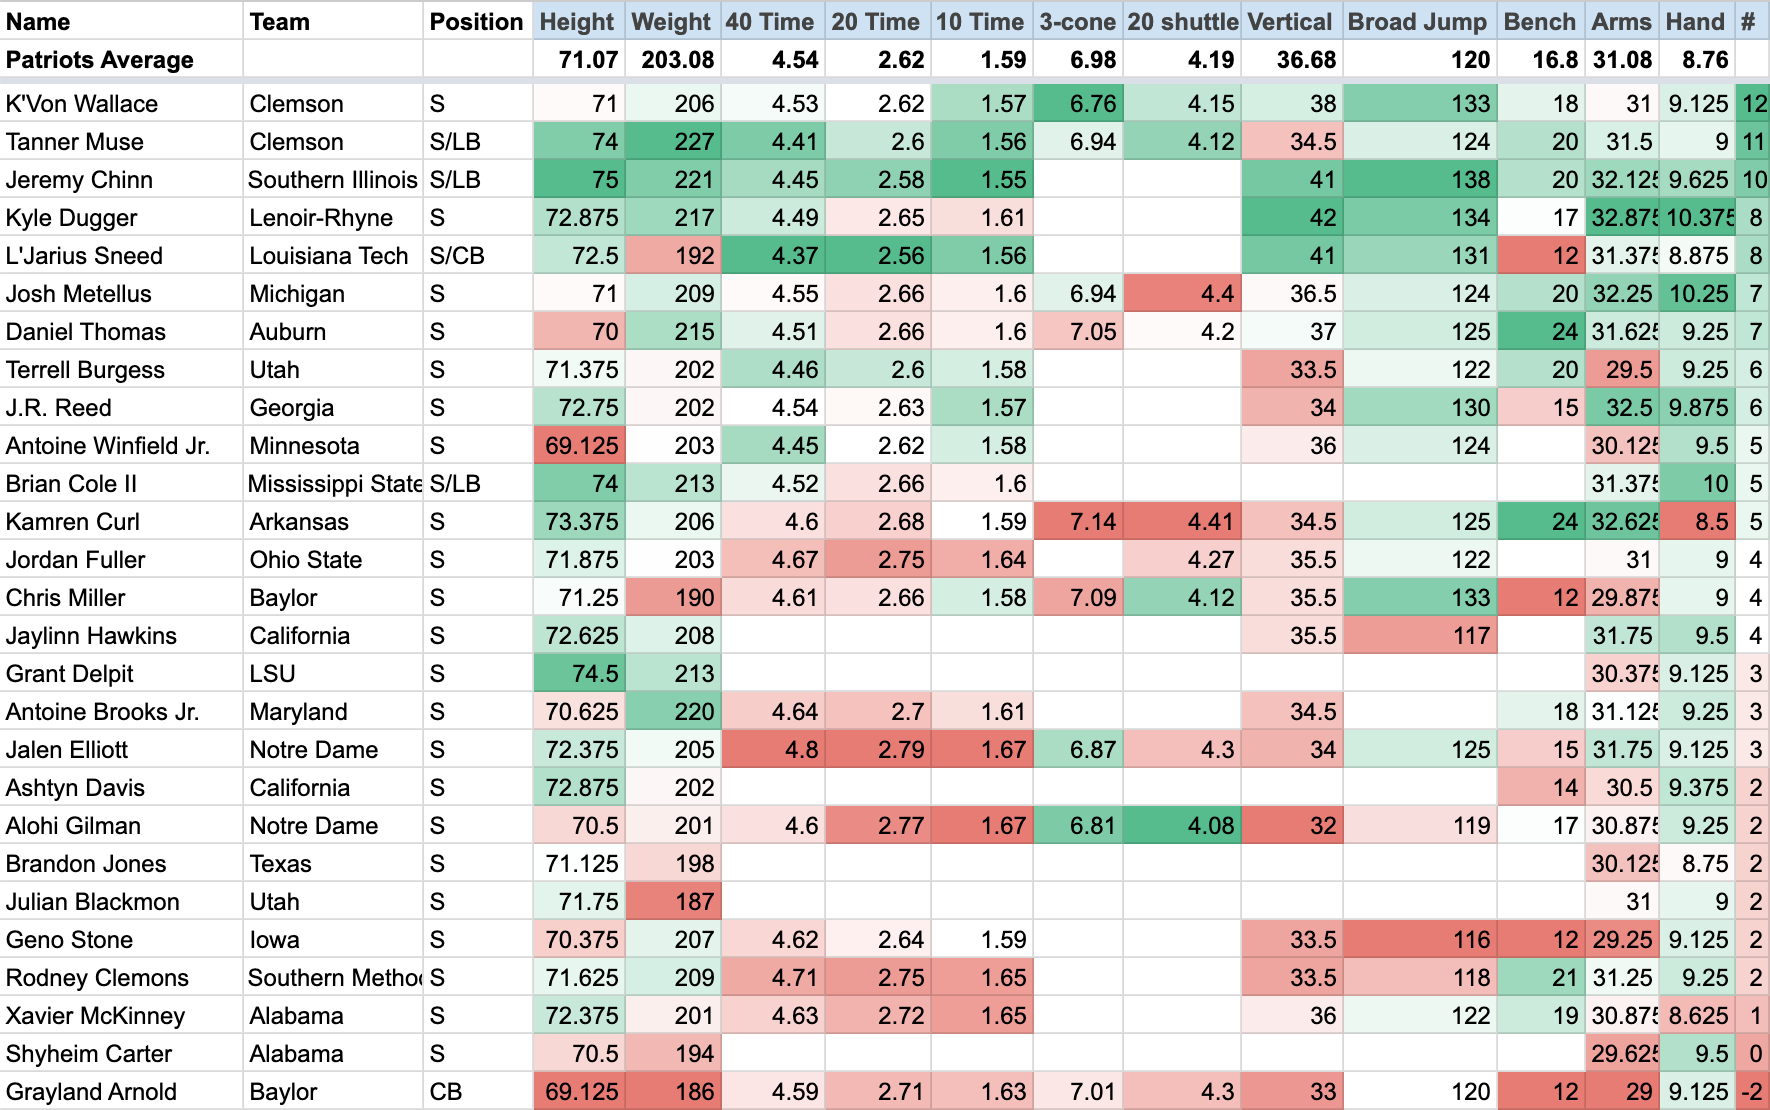The height and width of the screenshot is (1110, 1770).
Task: Click the Broad Jump column header
Action: click(1417, 22)
